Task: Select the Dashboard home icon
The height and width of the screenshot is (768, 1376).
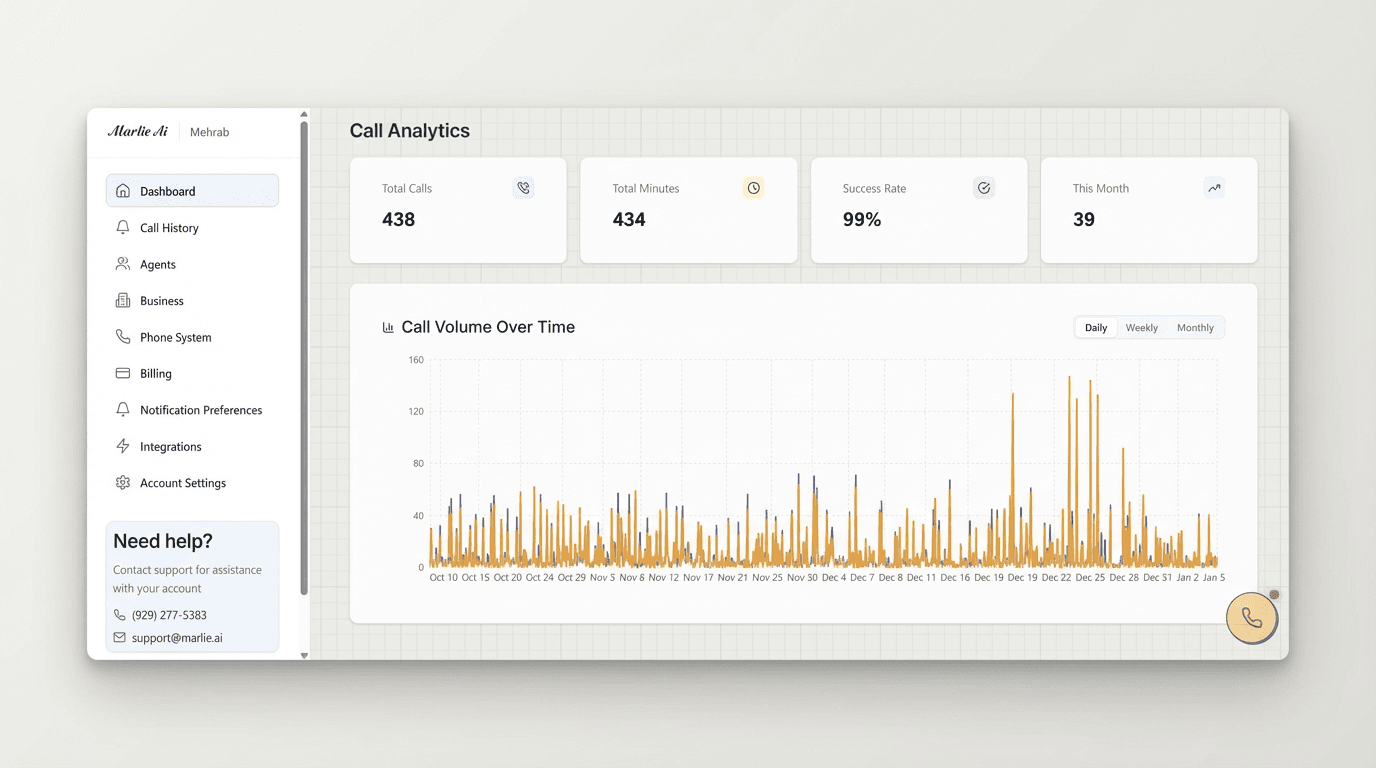Action: pos(122,190)
